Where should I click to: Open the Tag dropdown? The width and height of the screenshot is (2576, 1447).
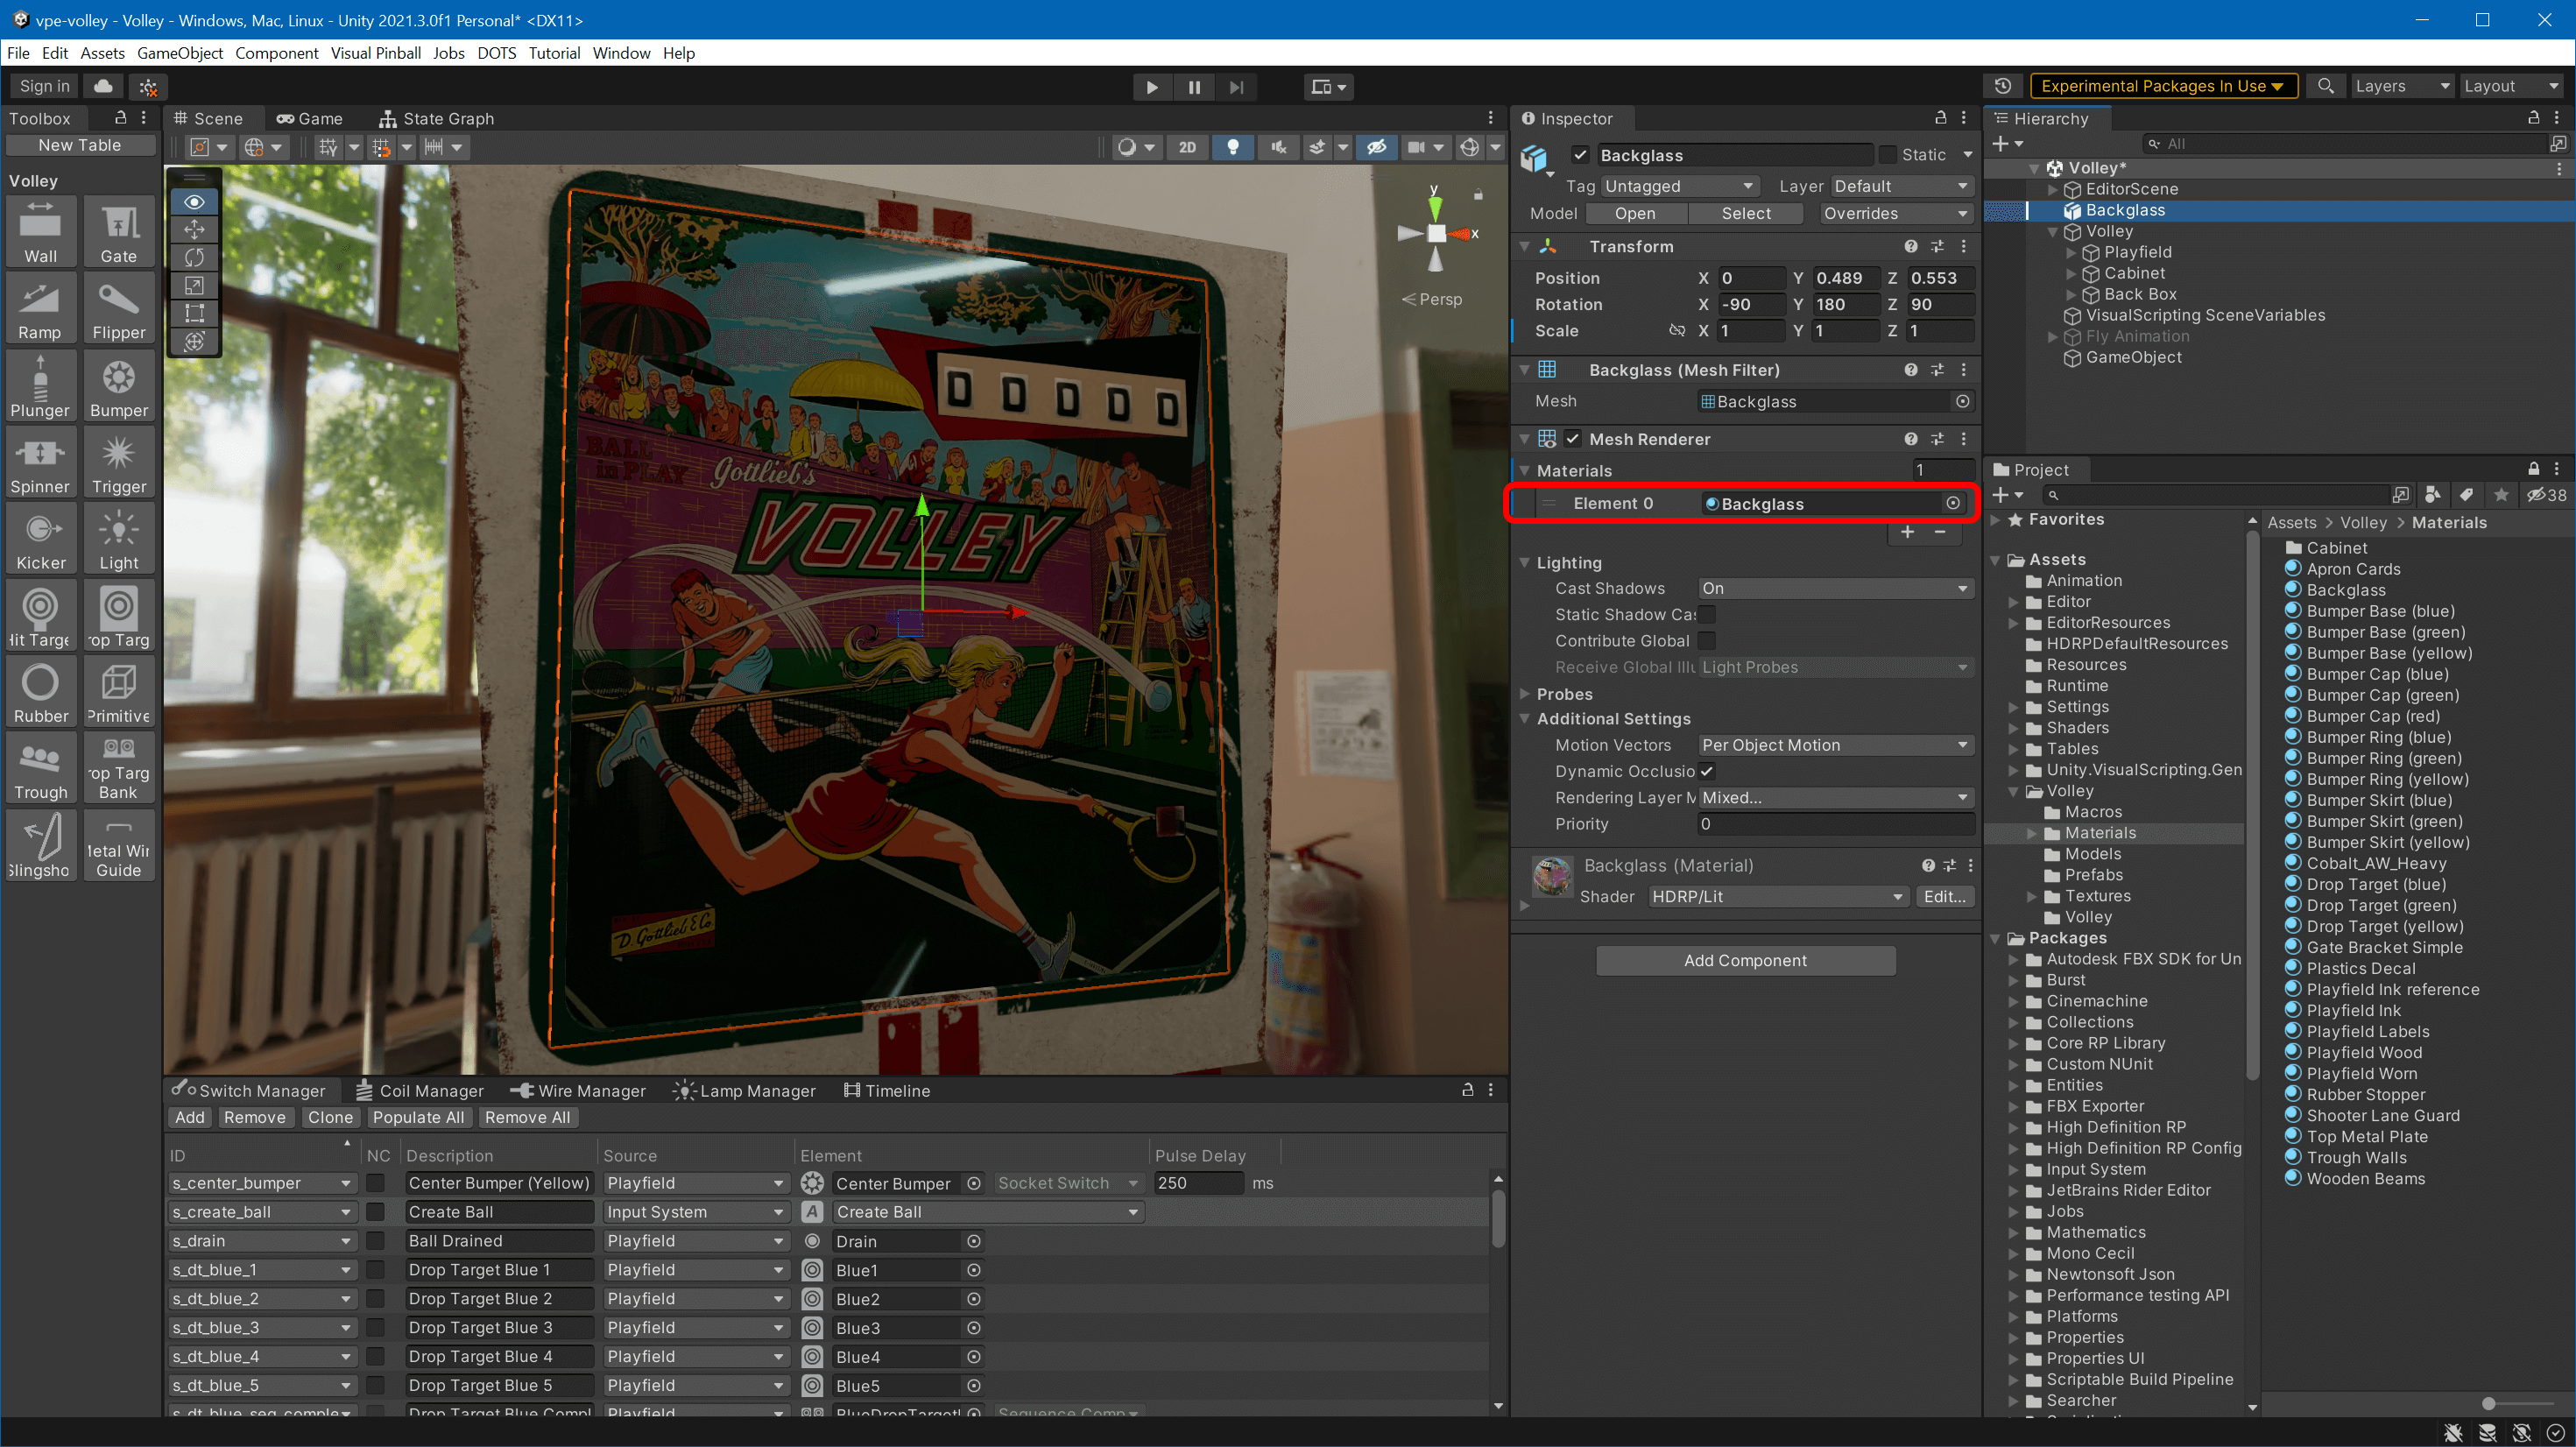click(1678, 186)
